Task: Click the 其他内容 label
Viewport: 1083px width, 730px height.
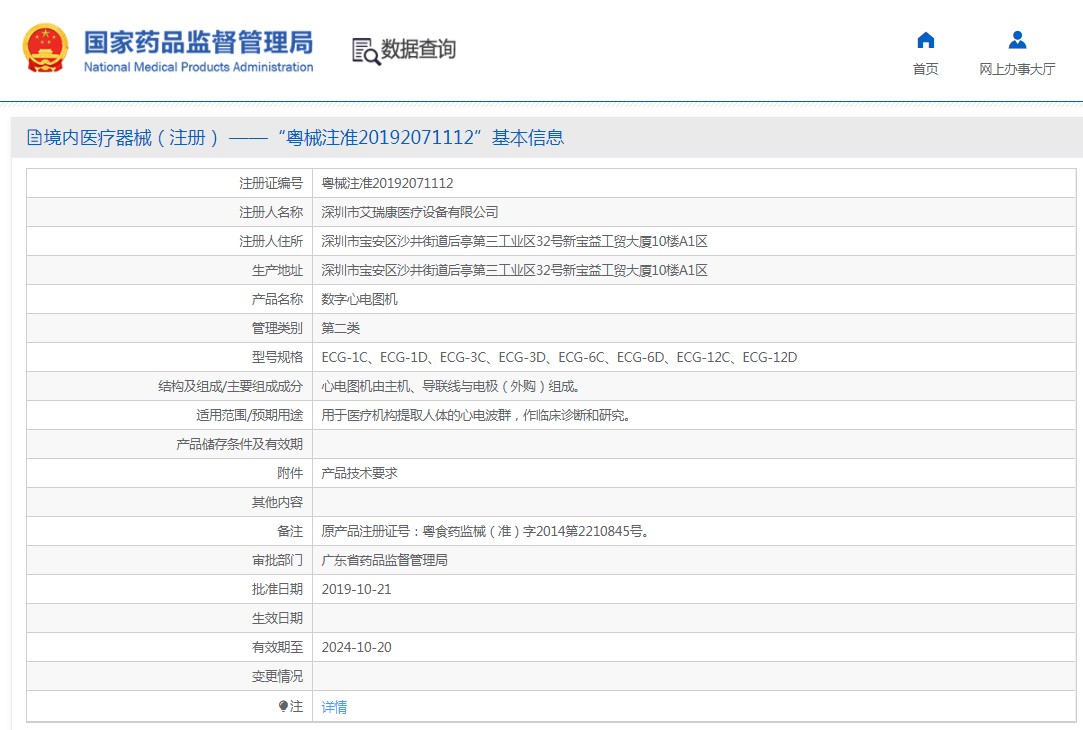Action: click(277, 502)
